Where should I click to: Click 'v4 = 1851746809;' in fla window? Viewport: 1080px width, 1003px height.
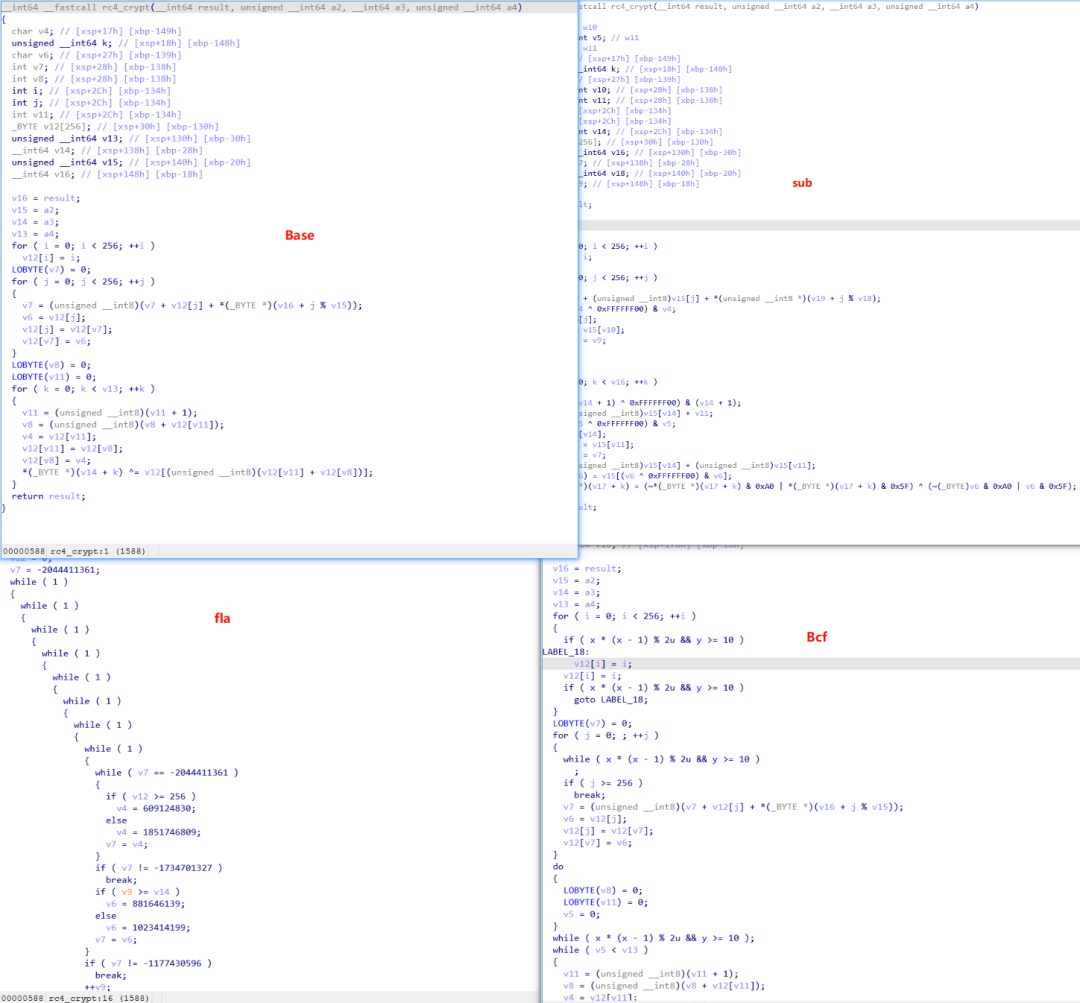(x=158, y=832)
